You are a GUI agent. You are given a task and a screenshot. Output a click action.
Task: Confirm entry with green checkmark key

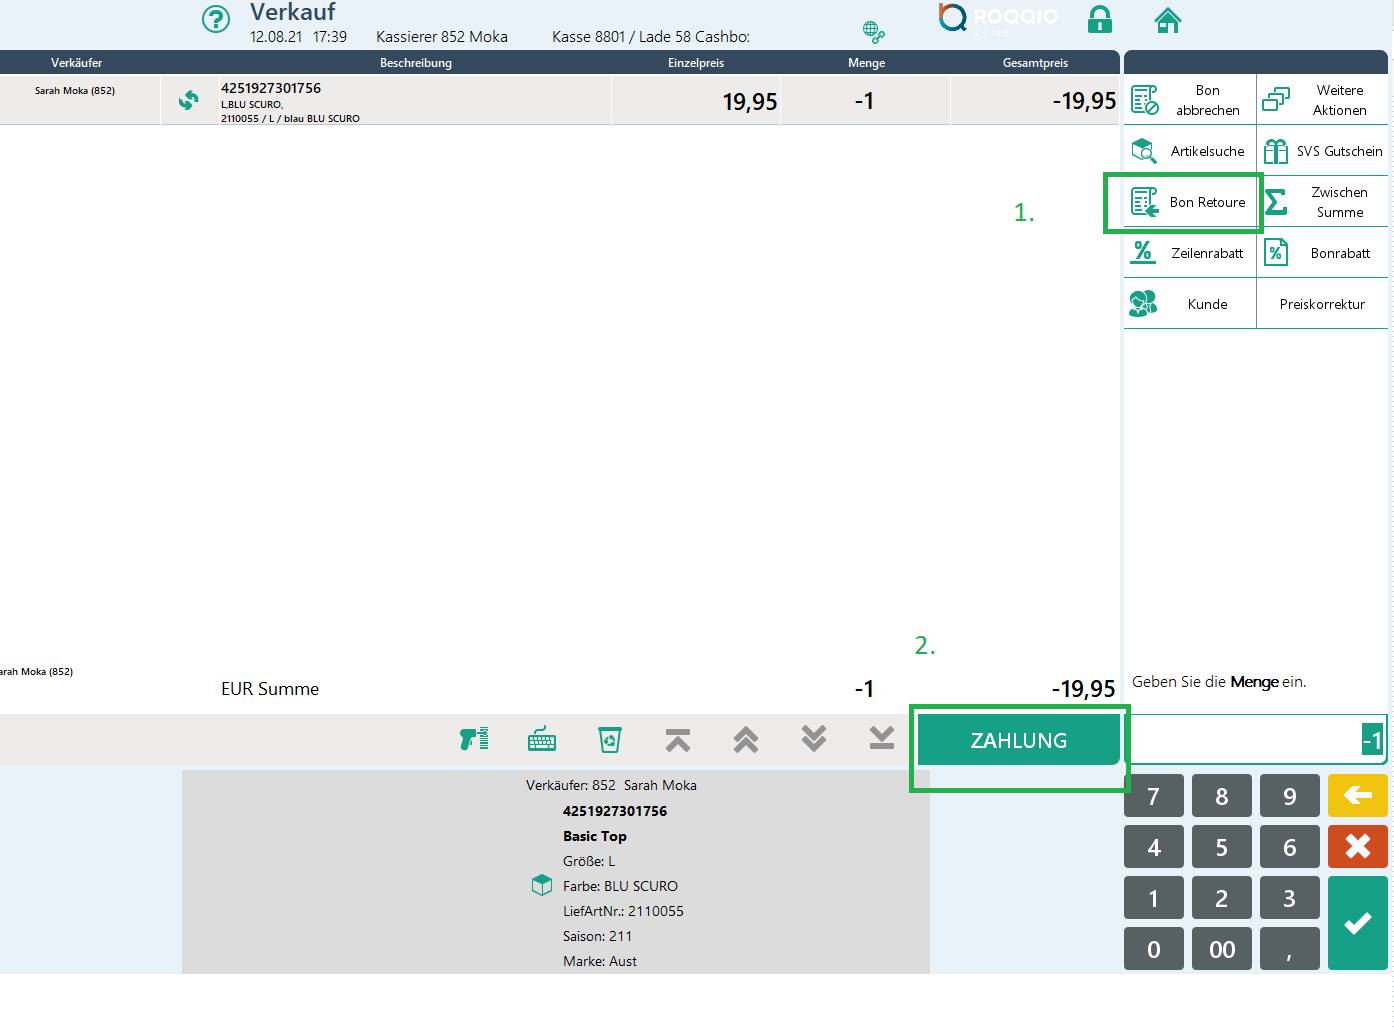click(x=1357, y=923)
